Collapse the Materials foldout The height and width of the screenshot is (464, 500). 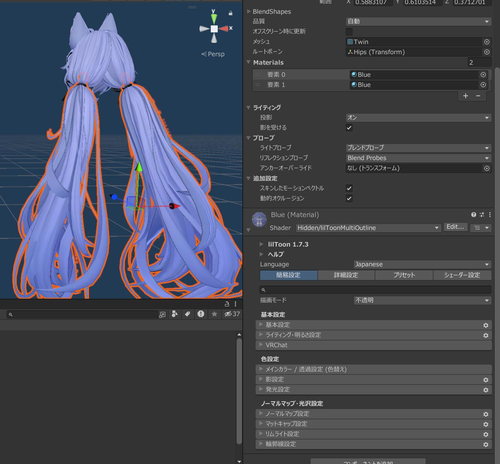(248, 62)
